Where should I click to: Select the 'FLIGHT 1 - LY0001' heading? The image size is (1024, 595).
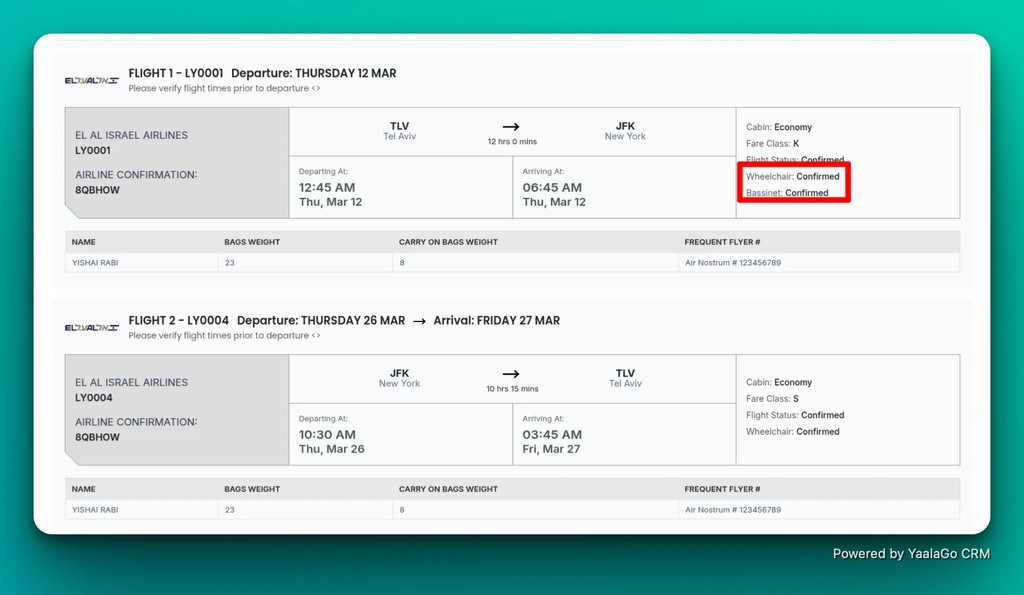[x=176, y=73]
